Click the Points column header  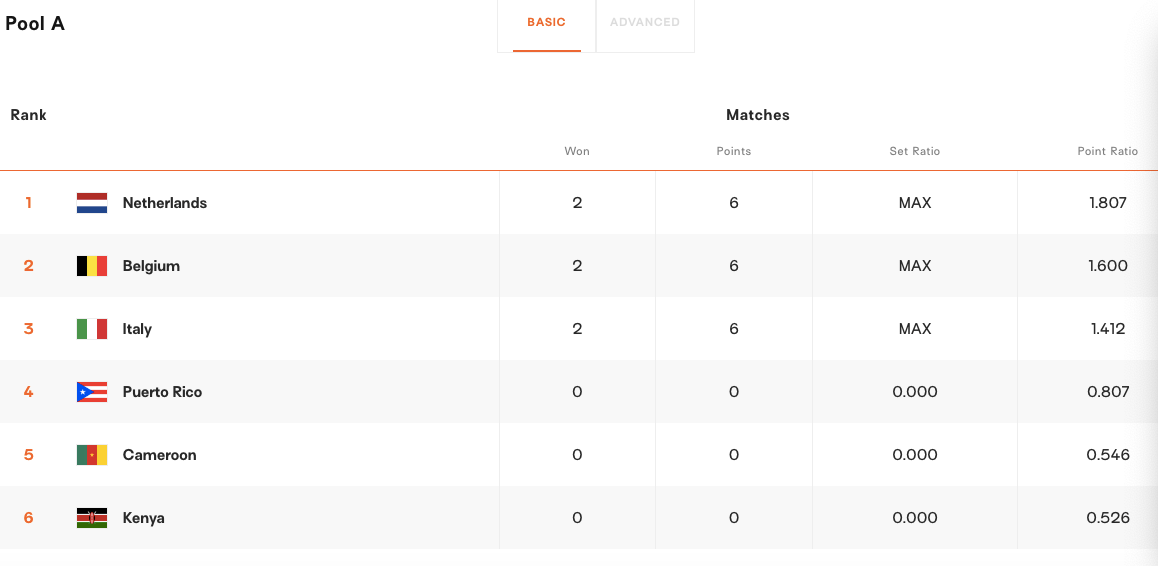coord(733,151)
